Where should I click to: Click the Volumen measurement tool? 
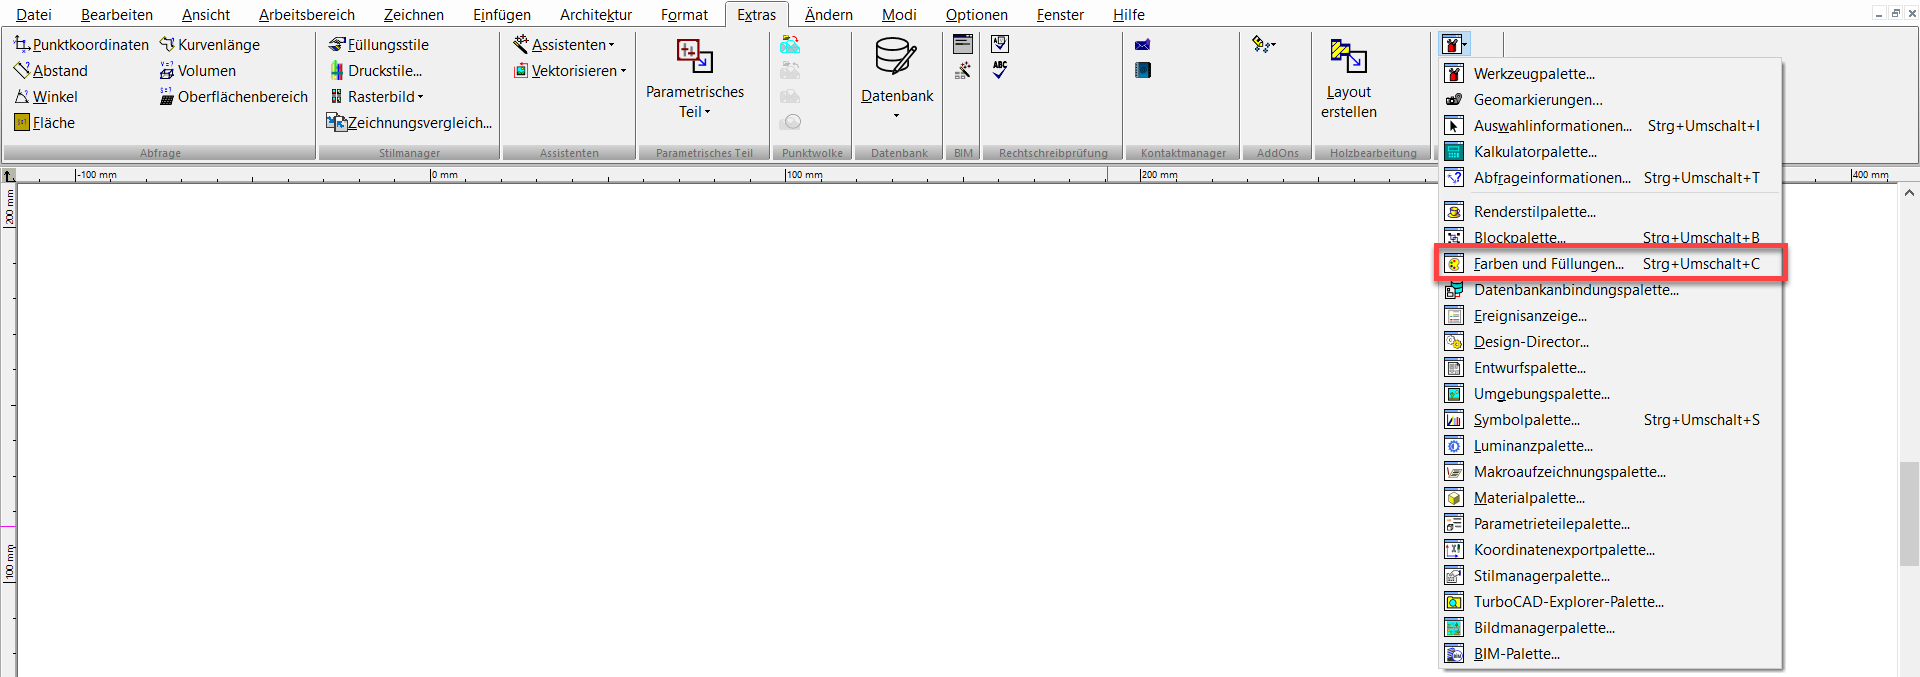(x=198, y=71)
